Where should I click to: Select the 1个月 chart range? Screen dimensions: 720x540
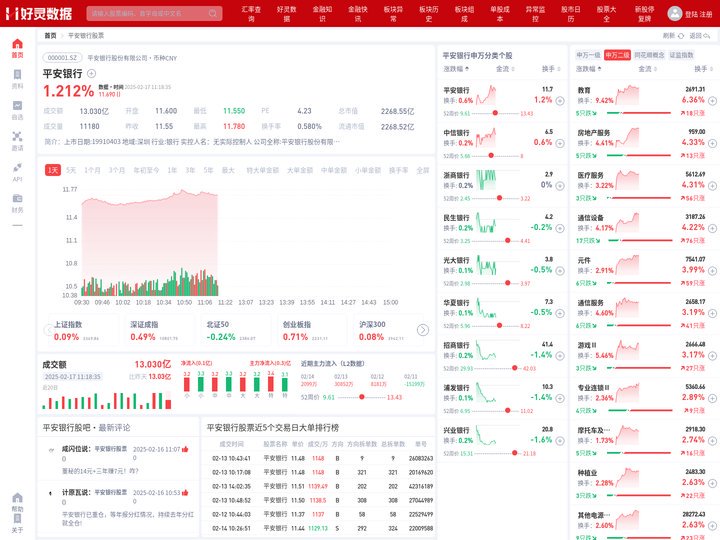[x=92, y=170]
